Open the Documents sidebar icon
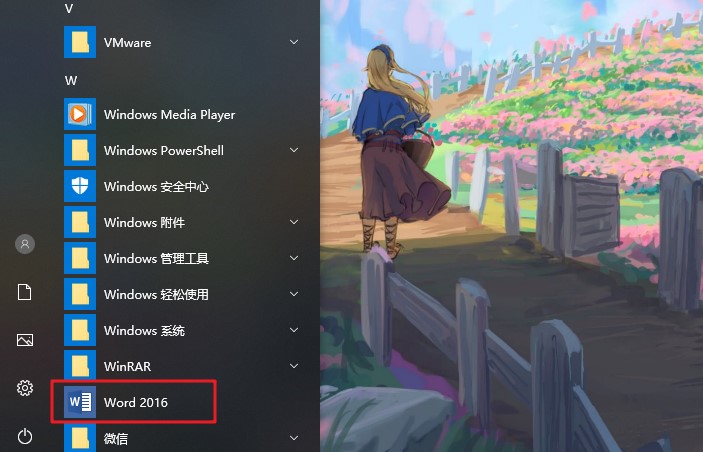 [25, 292]
